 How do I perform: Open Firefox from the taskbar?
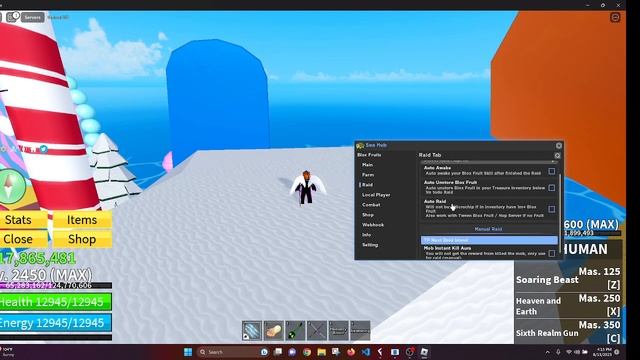pos(351,352)
